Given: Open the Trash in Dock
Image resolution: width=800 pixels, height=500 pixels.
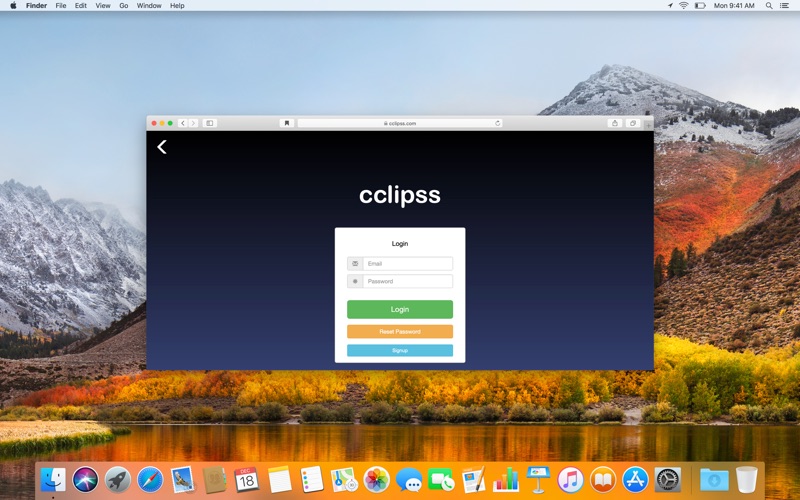Looking at the screenshot, I should (747, 480).
